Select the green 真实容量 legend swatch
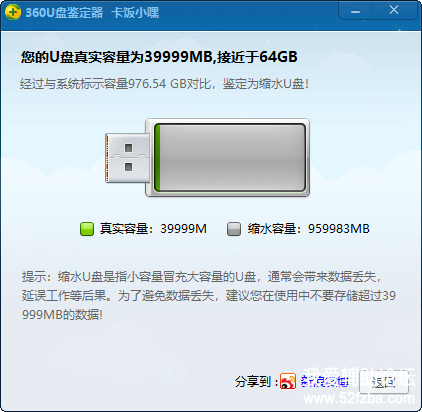 tap(87, 229)
